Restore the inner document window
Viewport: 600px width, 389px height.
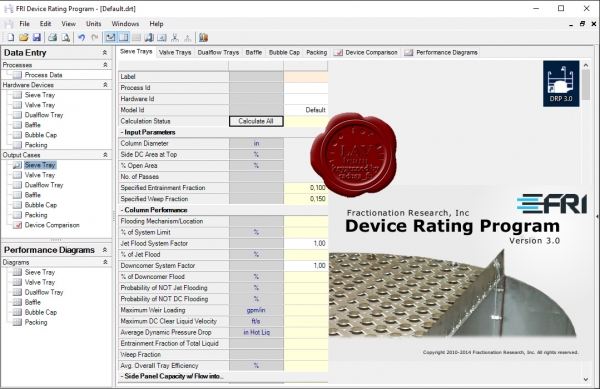coord(582,24)
